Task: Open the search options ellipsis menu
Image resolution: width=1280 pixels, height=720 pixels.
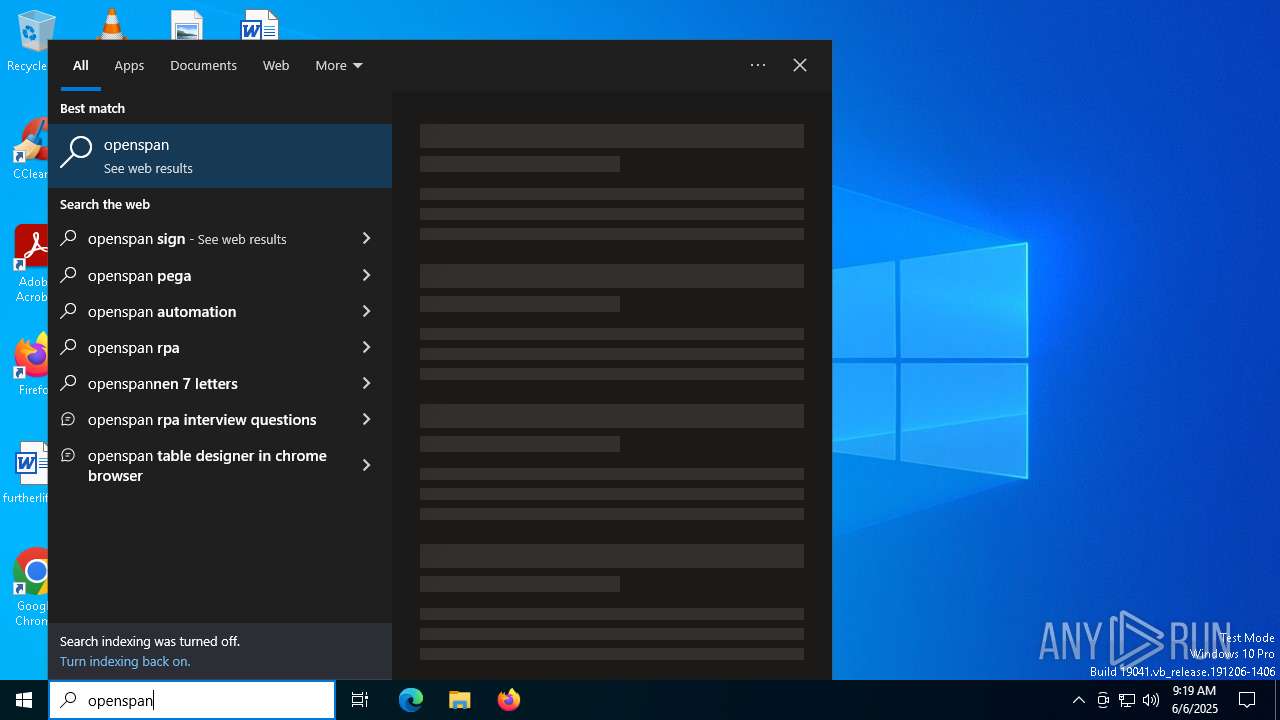Action: coord(758,65)
